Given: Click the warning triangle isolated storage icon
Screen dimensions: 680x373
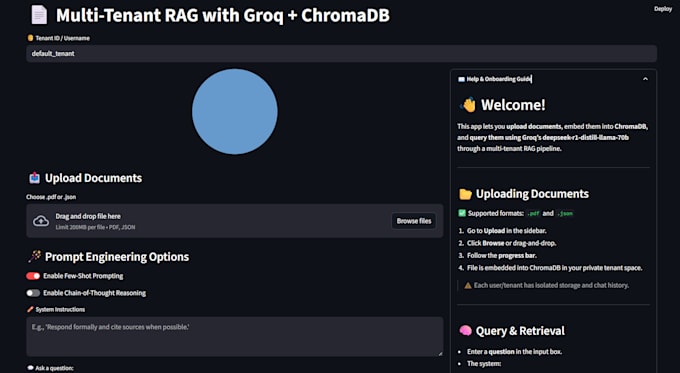Looking at the screenshot, I should pyautogui.click(x=468, y=285).
